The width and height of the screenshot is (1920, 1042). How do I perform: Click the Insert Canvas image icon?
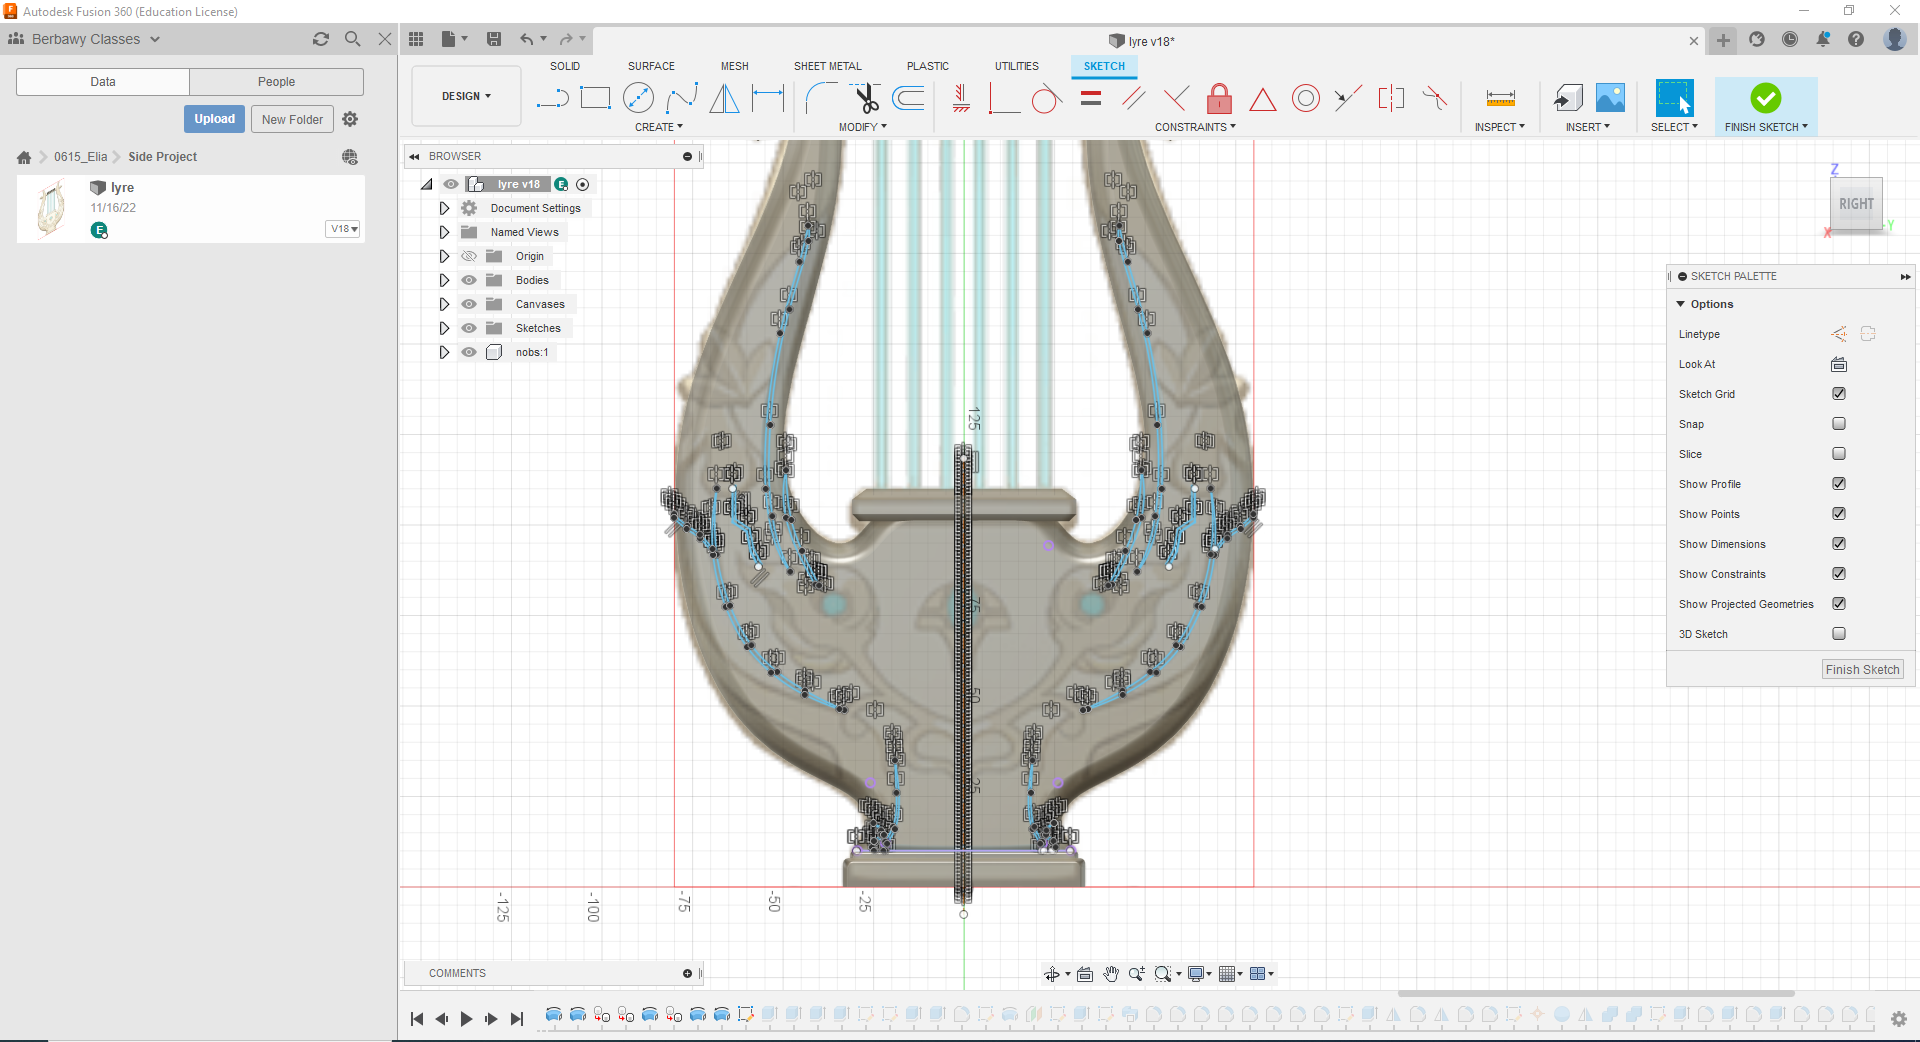pyautogui.click(x=1610, y=98)
